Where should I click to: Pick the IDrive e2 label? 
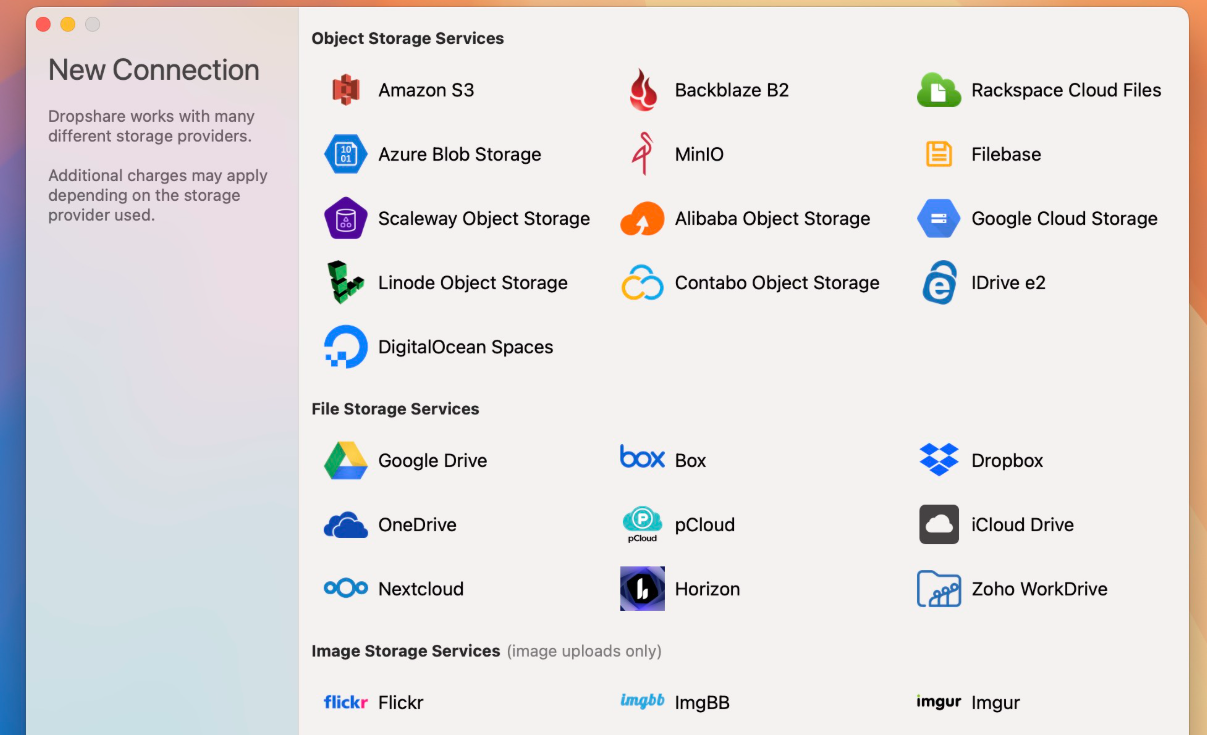coord(1008,282)
